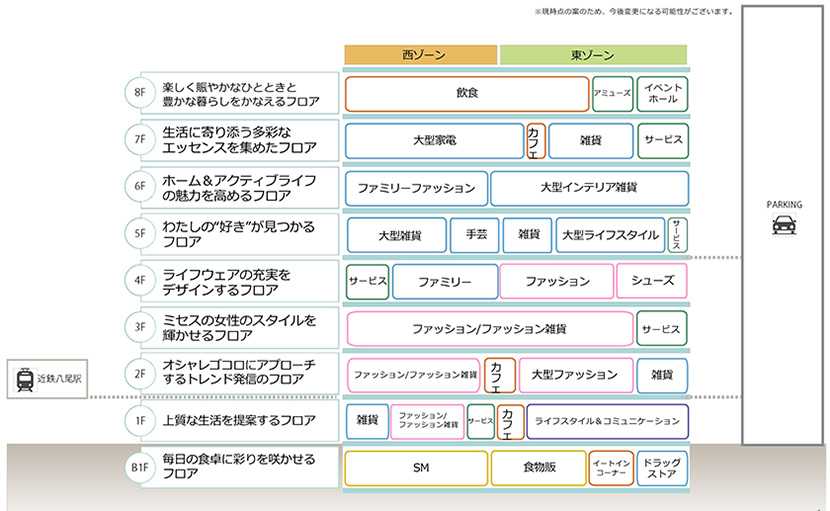Click the train icon beside 近鉄八尾駅
The width and height of the screenshot is (830, 511).
click(x=25, y=379)
